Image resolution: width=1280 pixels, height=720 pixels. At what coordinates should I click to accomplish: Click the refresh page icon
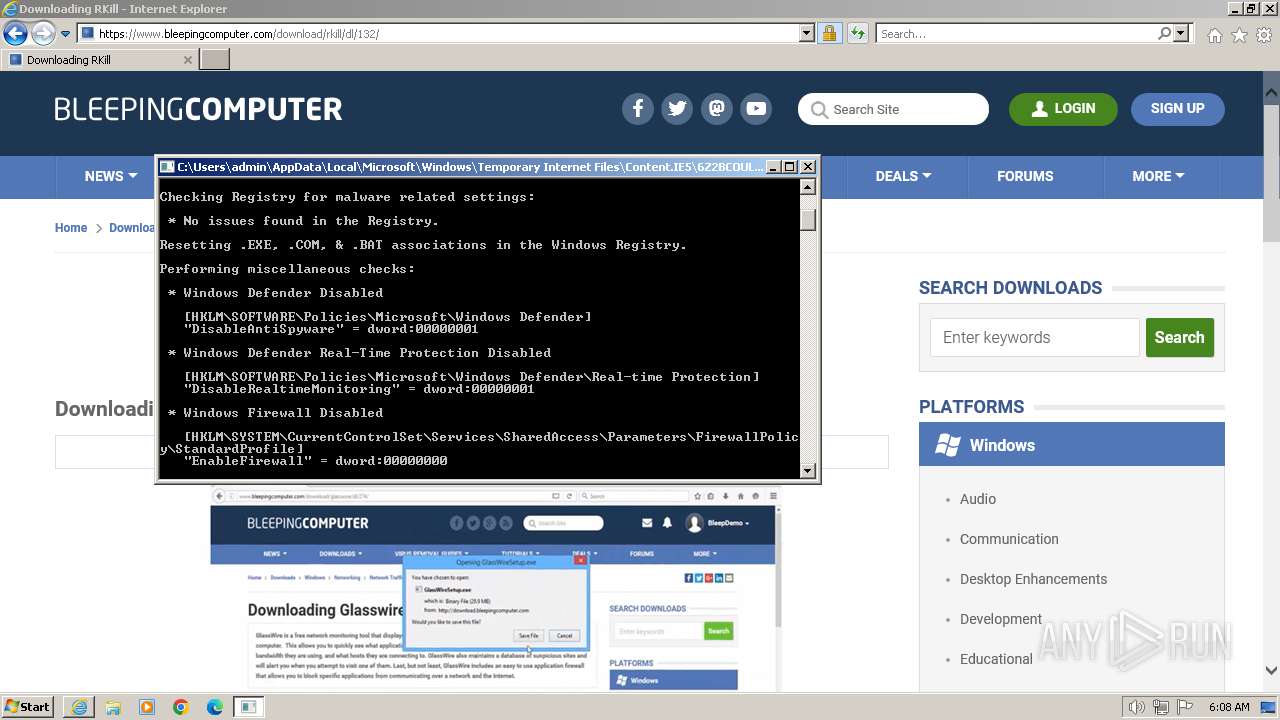tap(857, 33)
